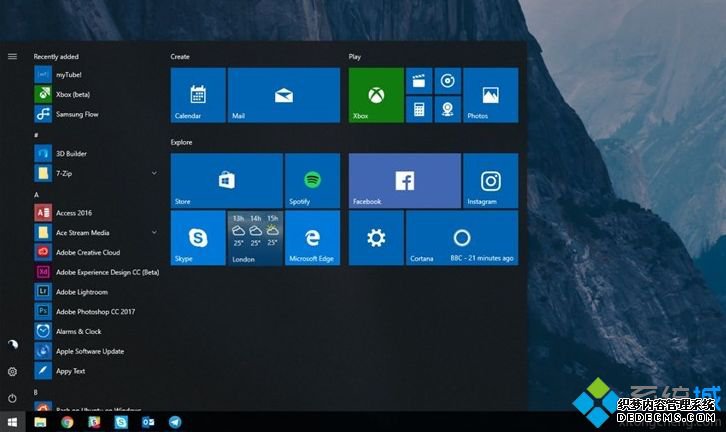Open the London weather tile

(x=255, y=238)
